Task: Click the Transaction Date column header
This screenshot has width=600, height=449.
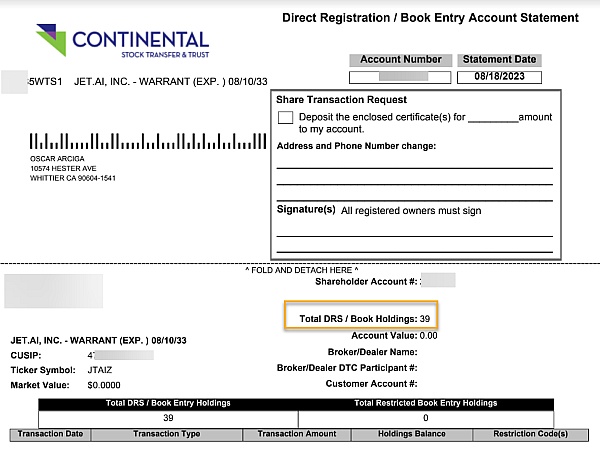Action: (50, 434)
